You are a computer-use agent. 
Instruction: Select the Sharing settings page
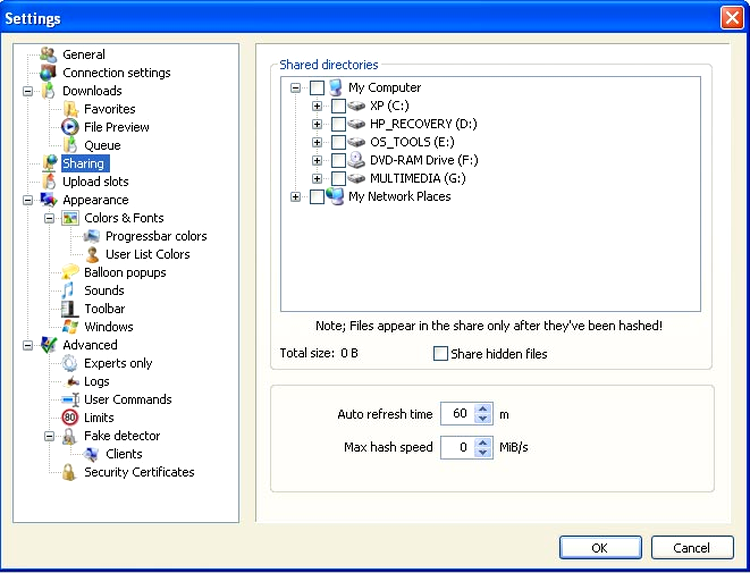click(85, 164)
